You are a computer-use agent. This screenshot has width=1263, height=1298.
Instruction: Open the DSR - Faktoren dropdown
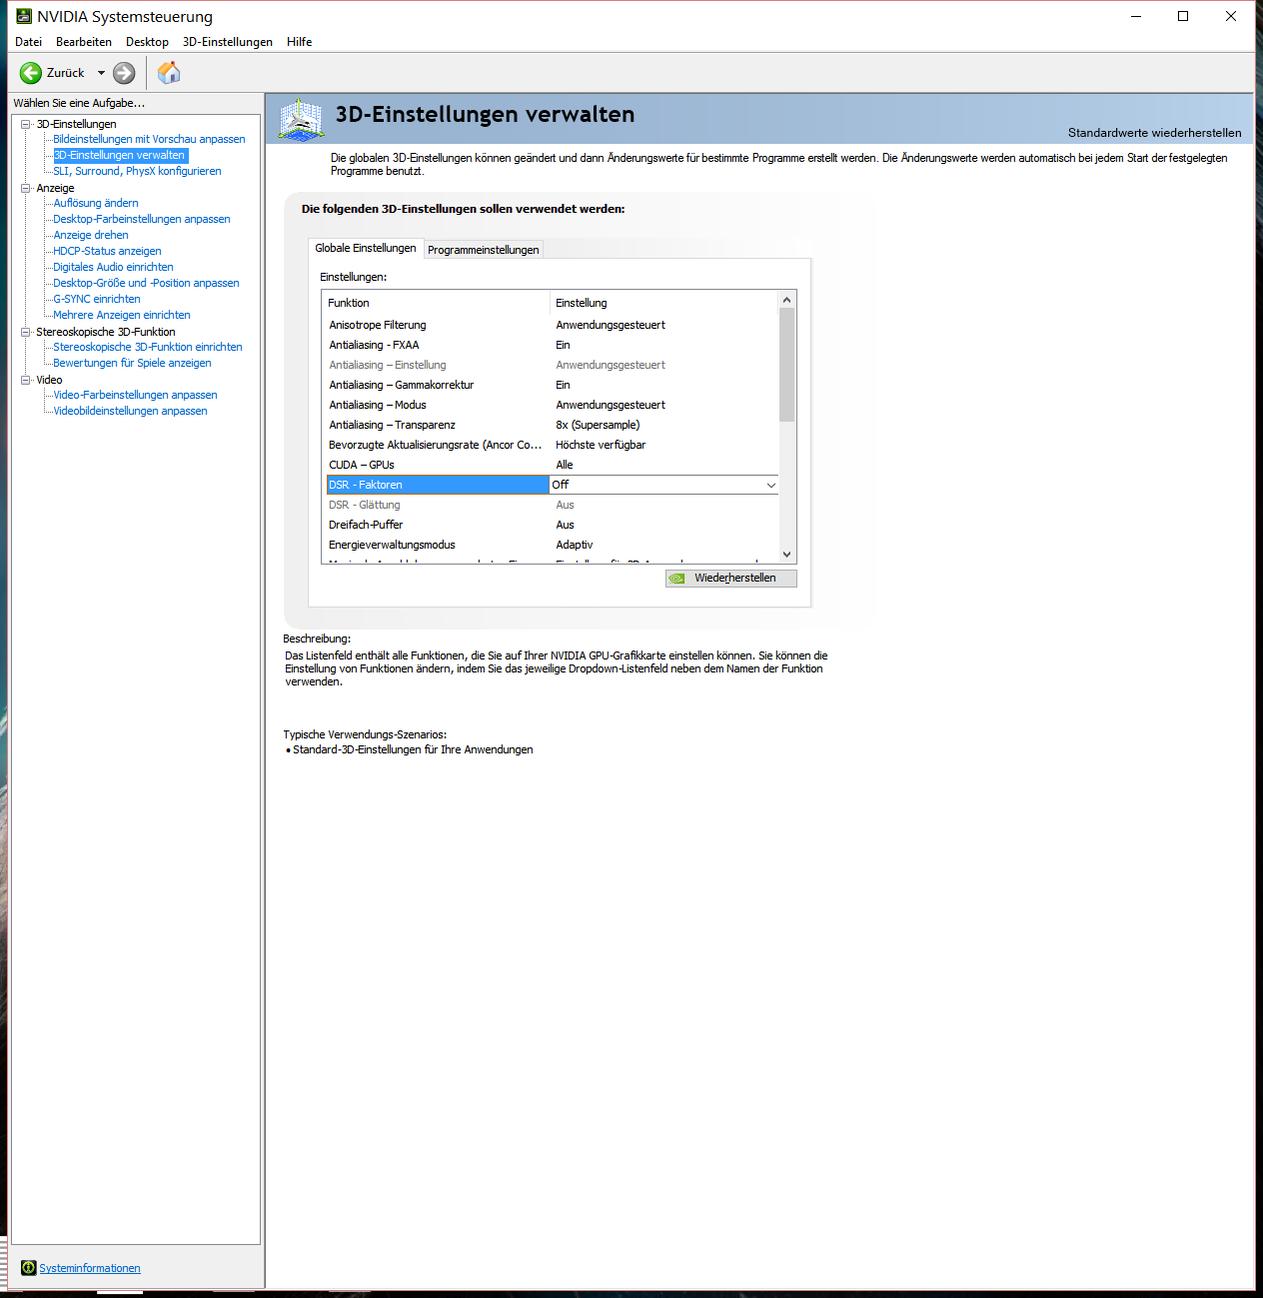click(771, 485)
